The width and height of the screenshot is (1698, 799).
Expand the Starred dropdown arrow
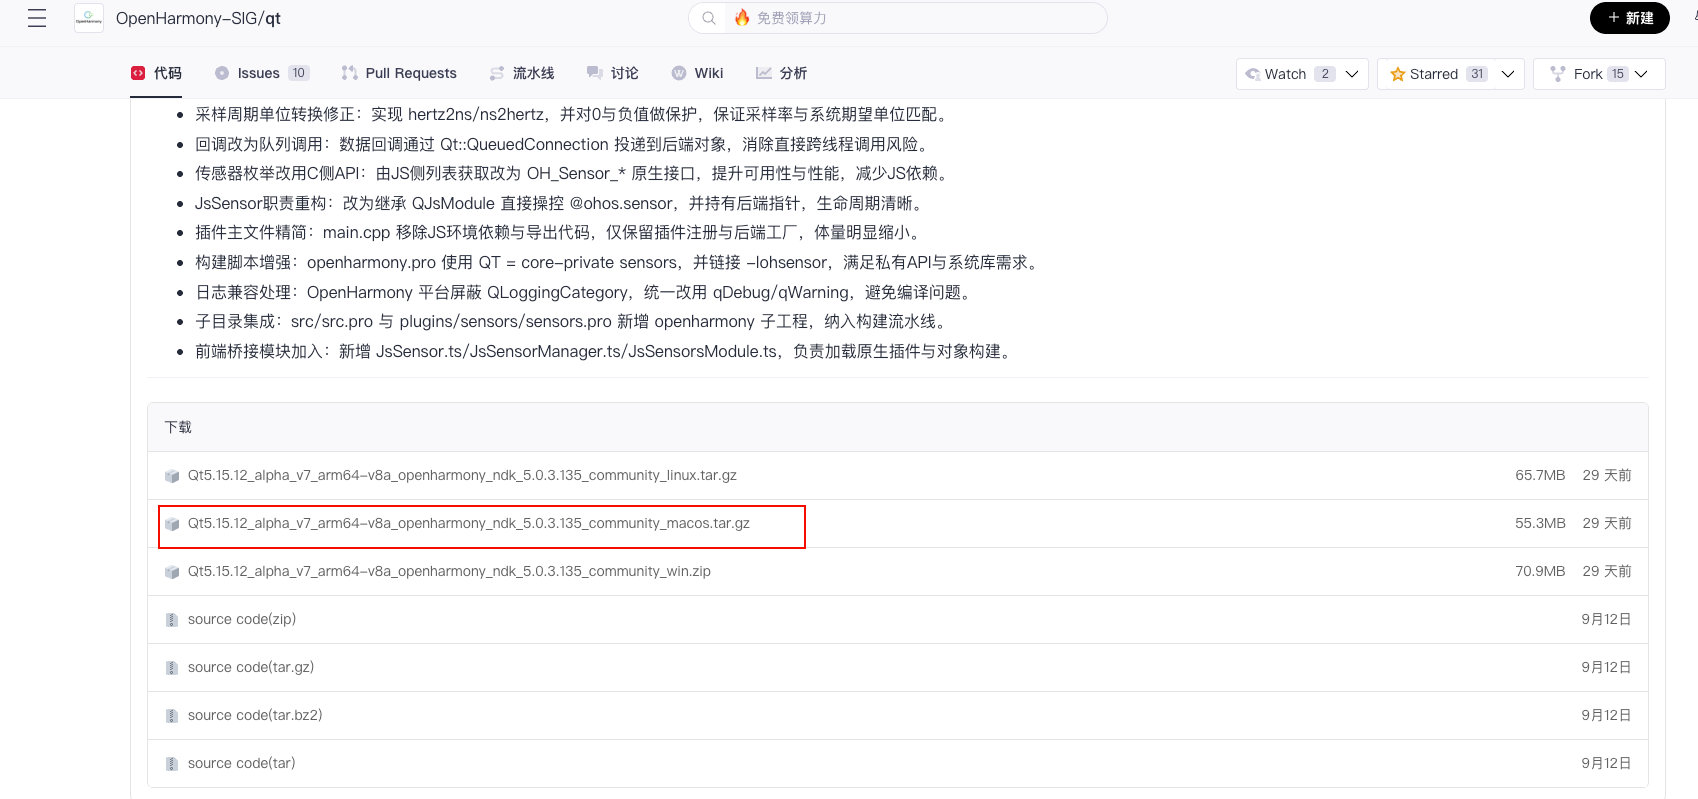1508,74
